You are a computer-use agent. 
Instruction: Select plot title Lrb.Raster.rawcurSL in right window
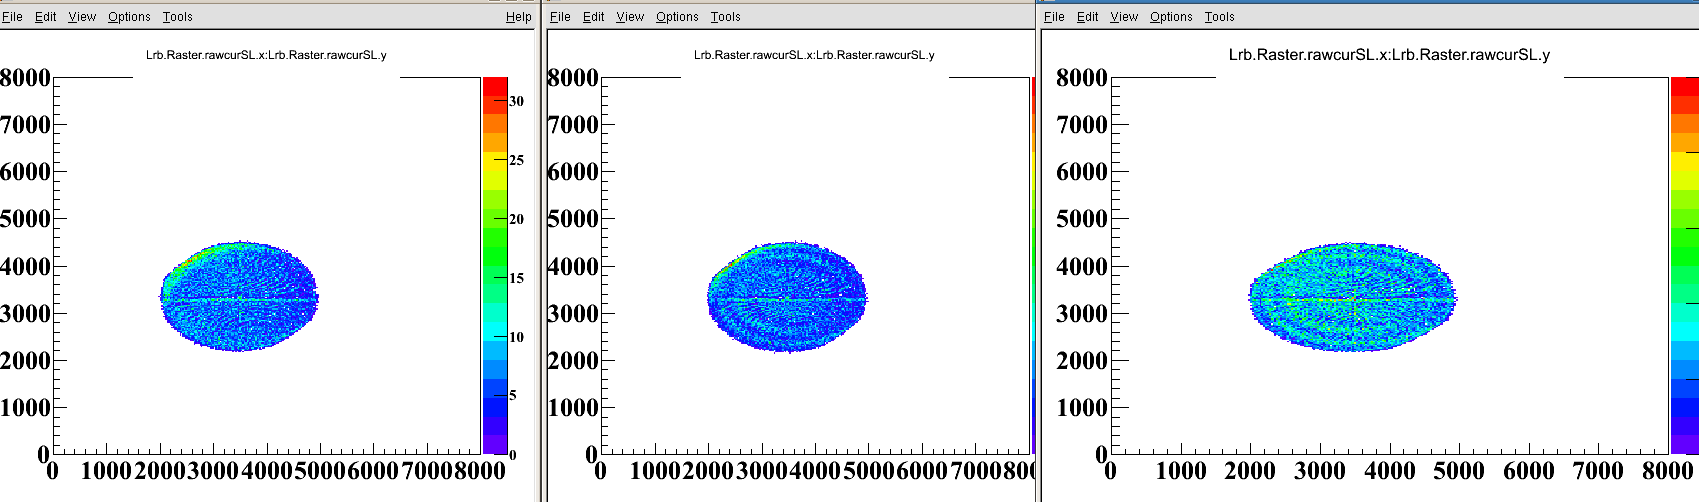coord(1389,55)
